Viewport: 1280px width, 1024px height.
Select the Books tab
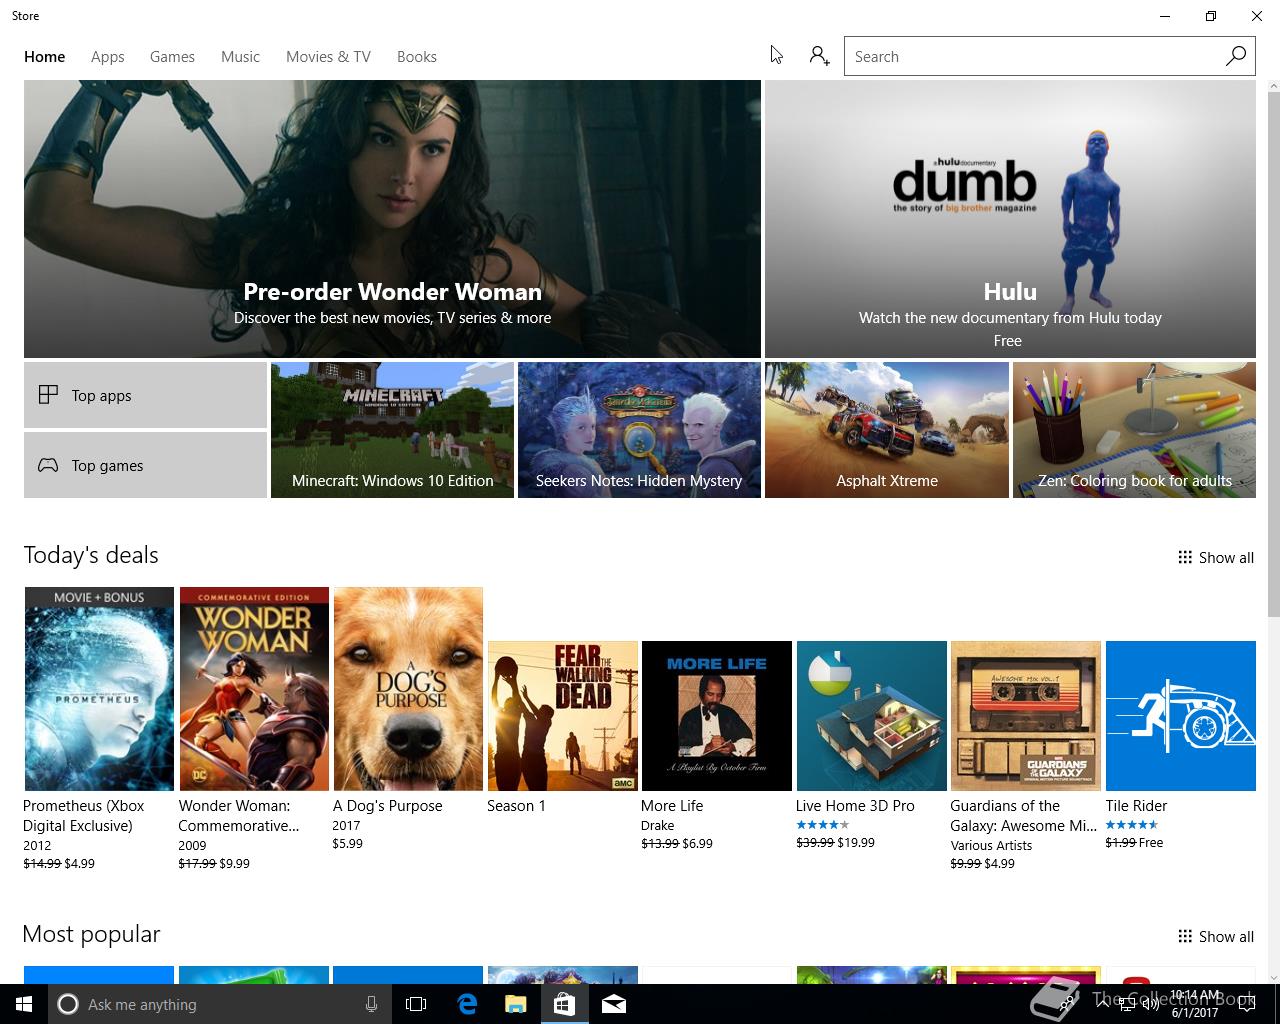point(416,57)
